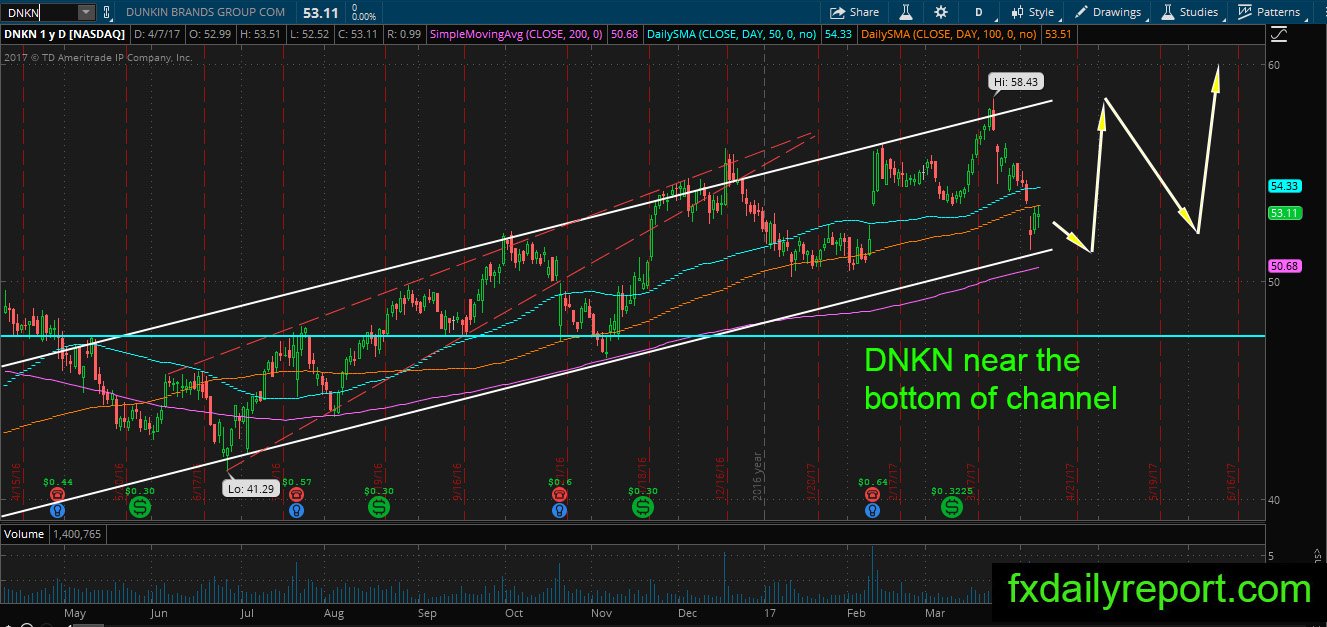Open the flask analysis tools icon

point(905,12)
